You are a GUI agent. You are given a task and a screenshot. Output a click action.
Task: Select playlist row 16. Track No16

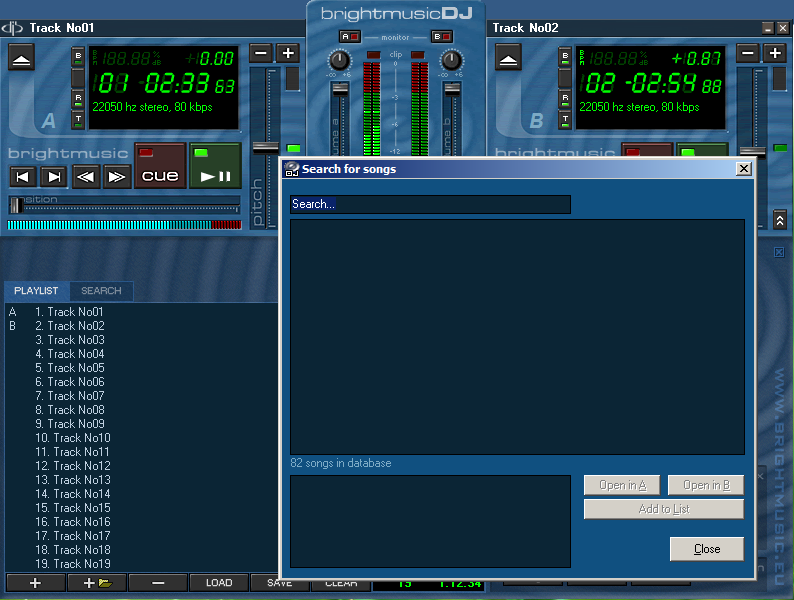[x=141, y=522]
